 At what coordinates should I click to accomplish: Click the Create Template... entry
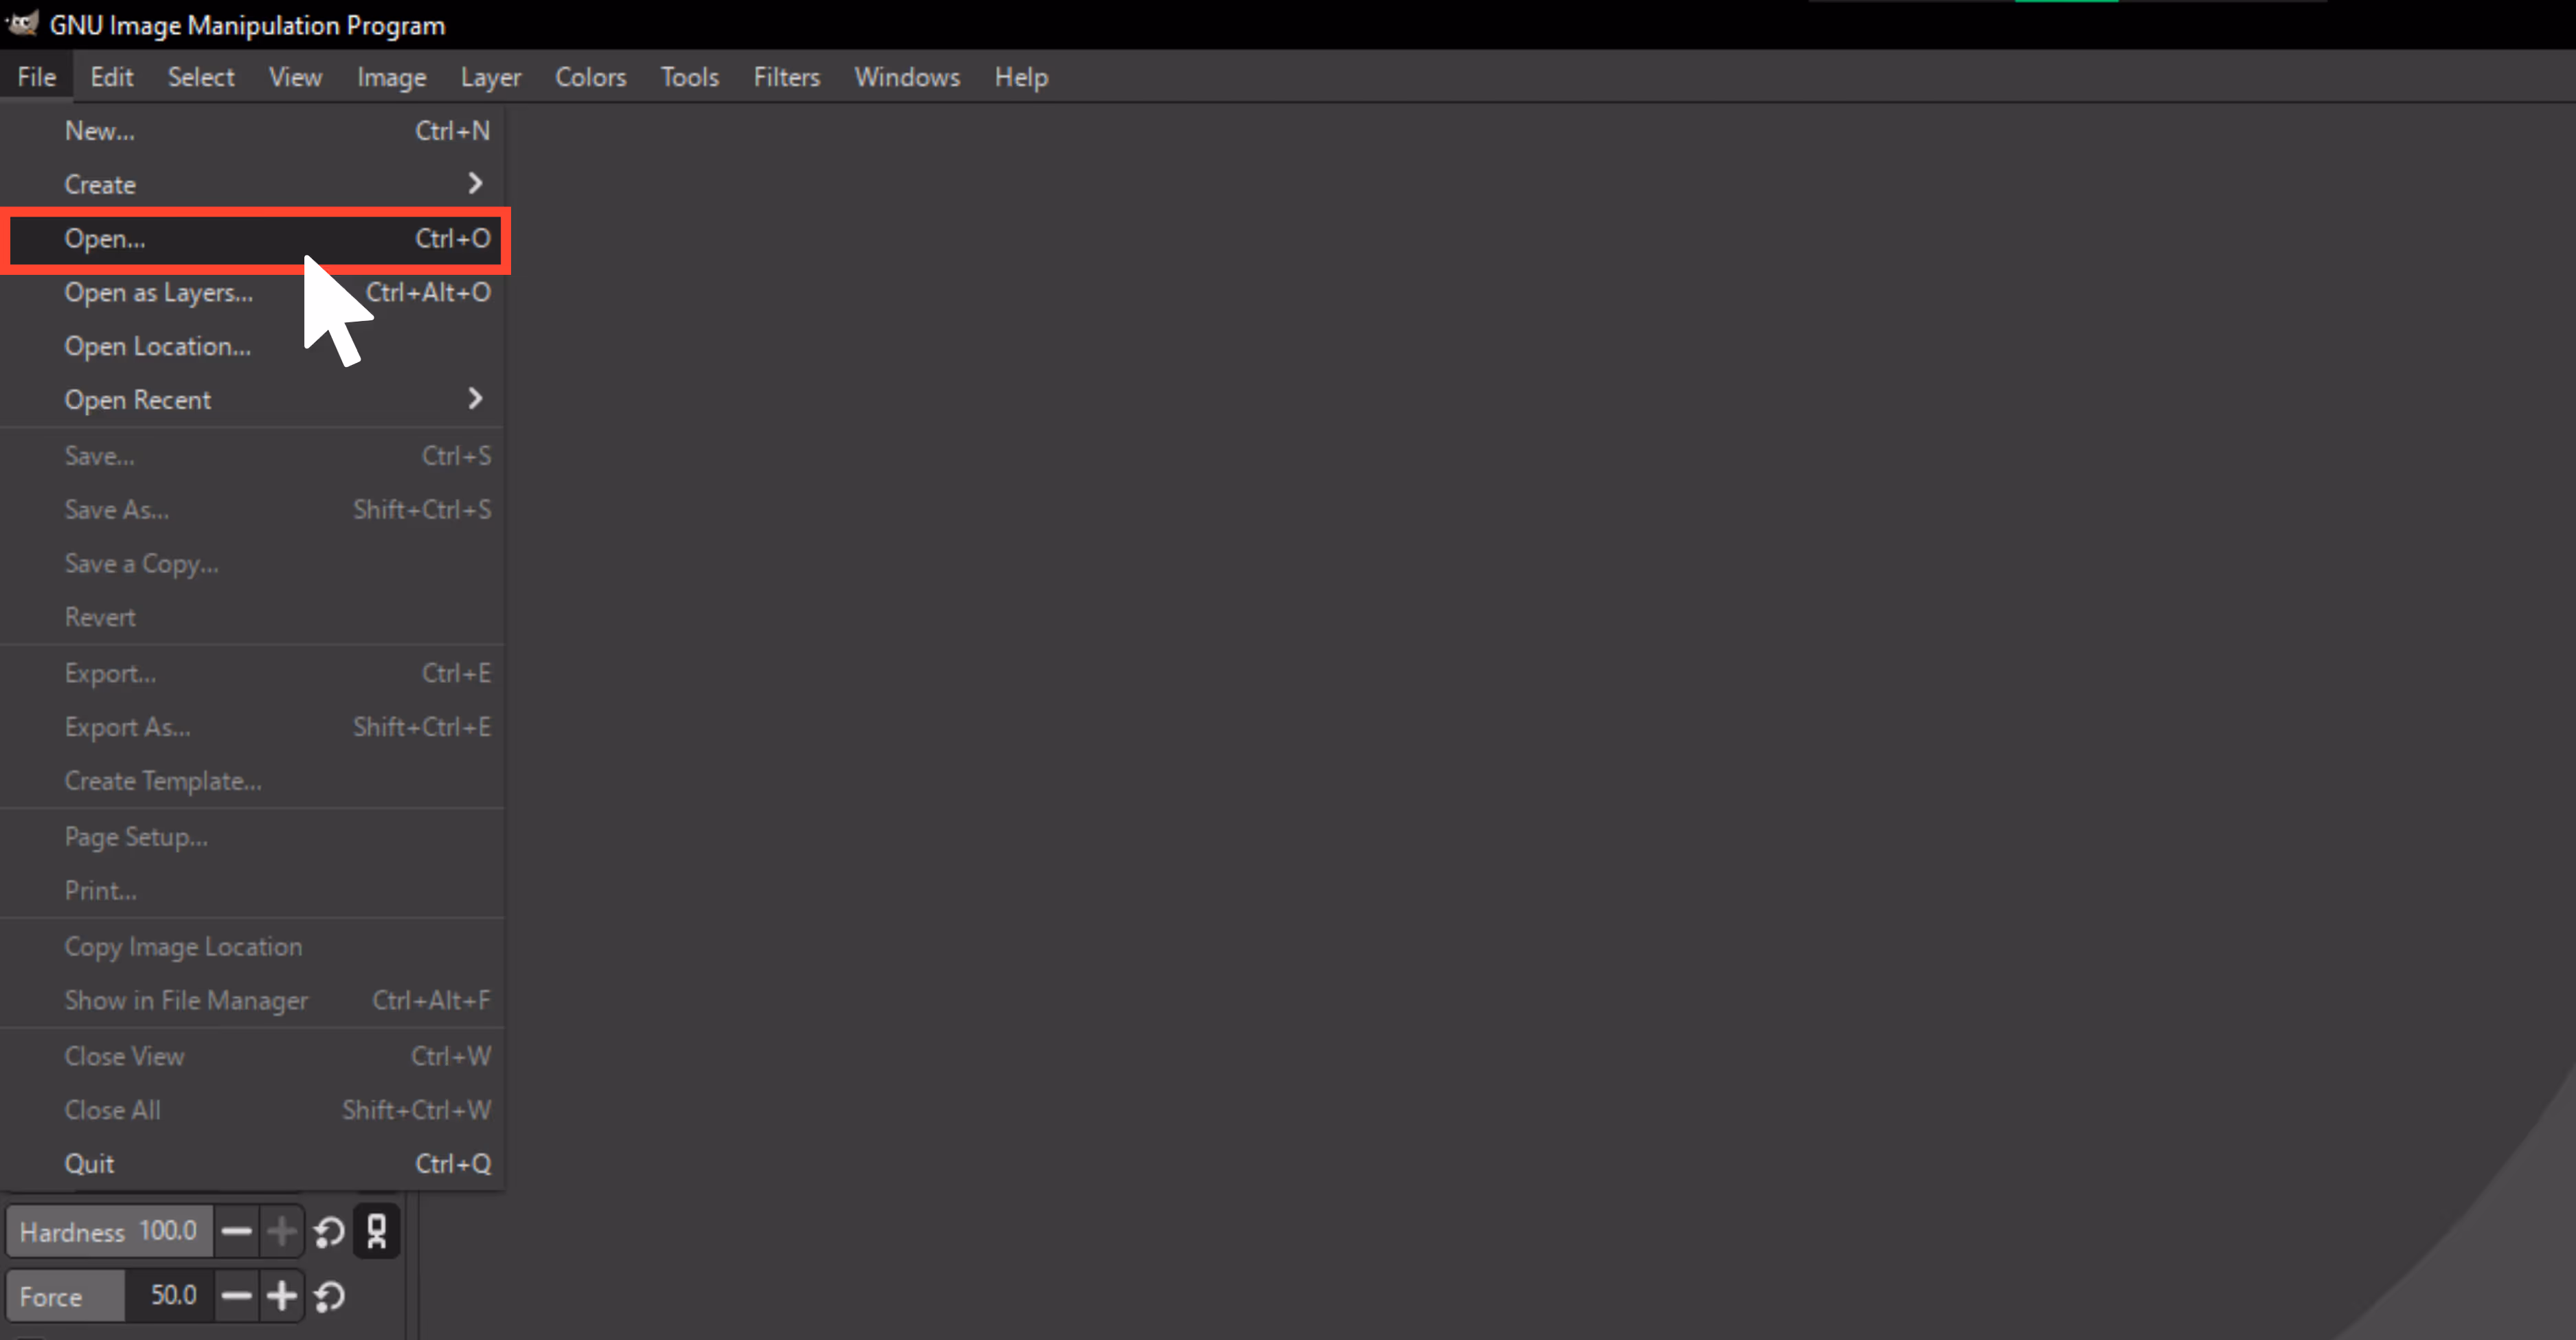point(252,781)
